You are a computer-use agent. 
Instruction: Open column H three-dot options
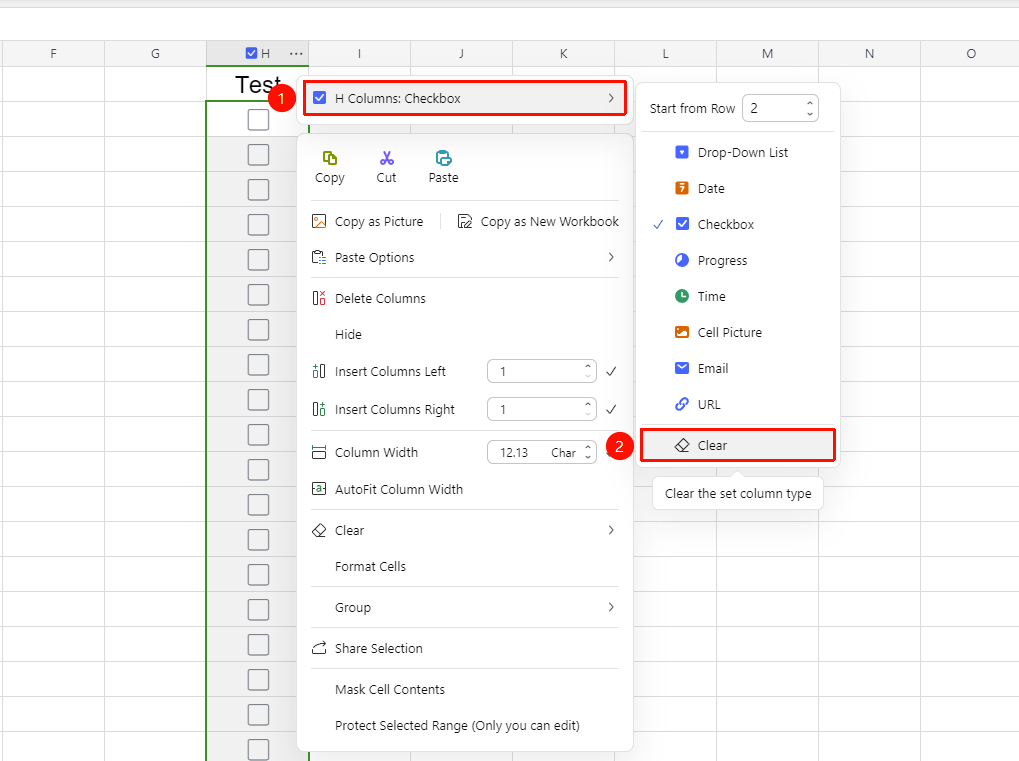[296, 53]
